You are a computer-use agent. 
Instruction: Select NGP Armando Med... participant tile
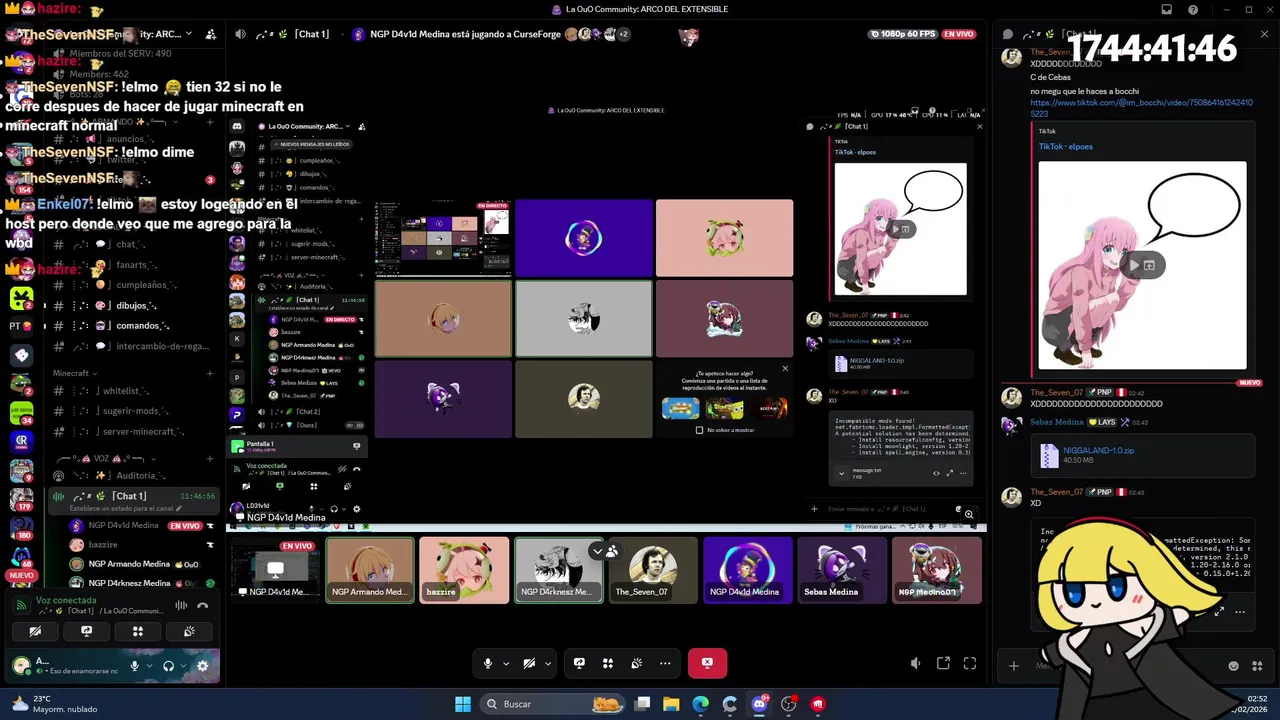tap(370, 570)
